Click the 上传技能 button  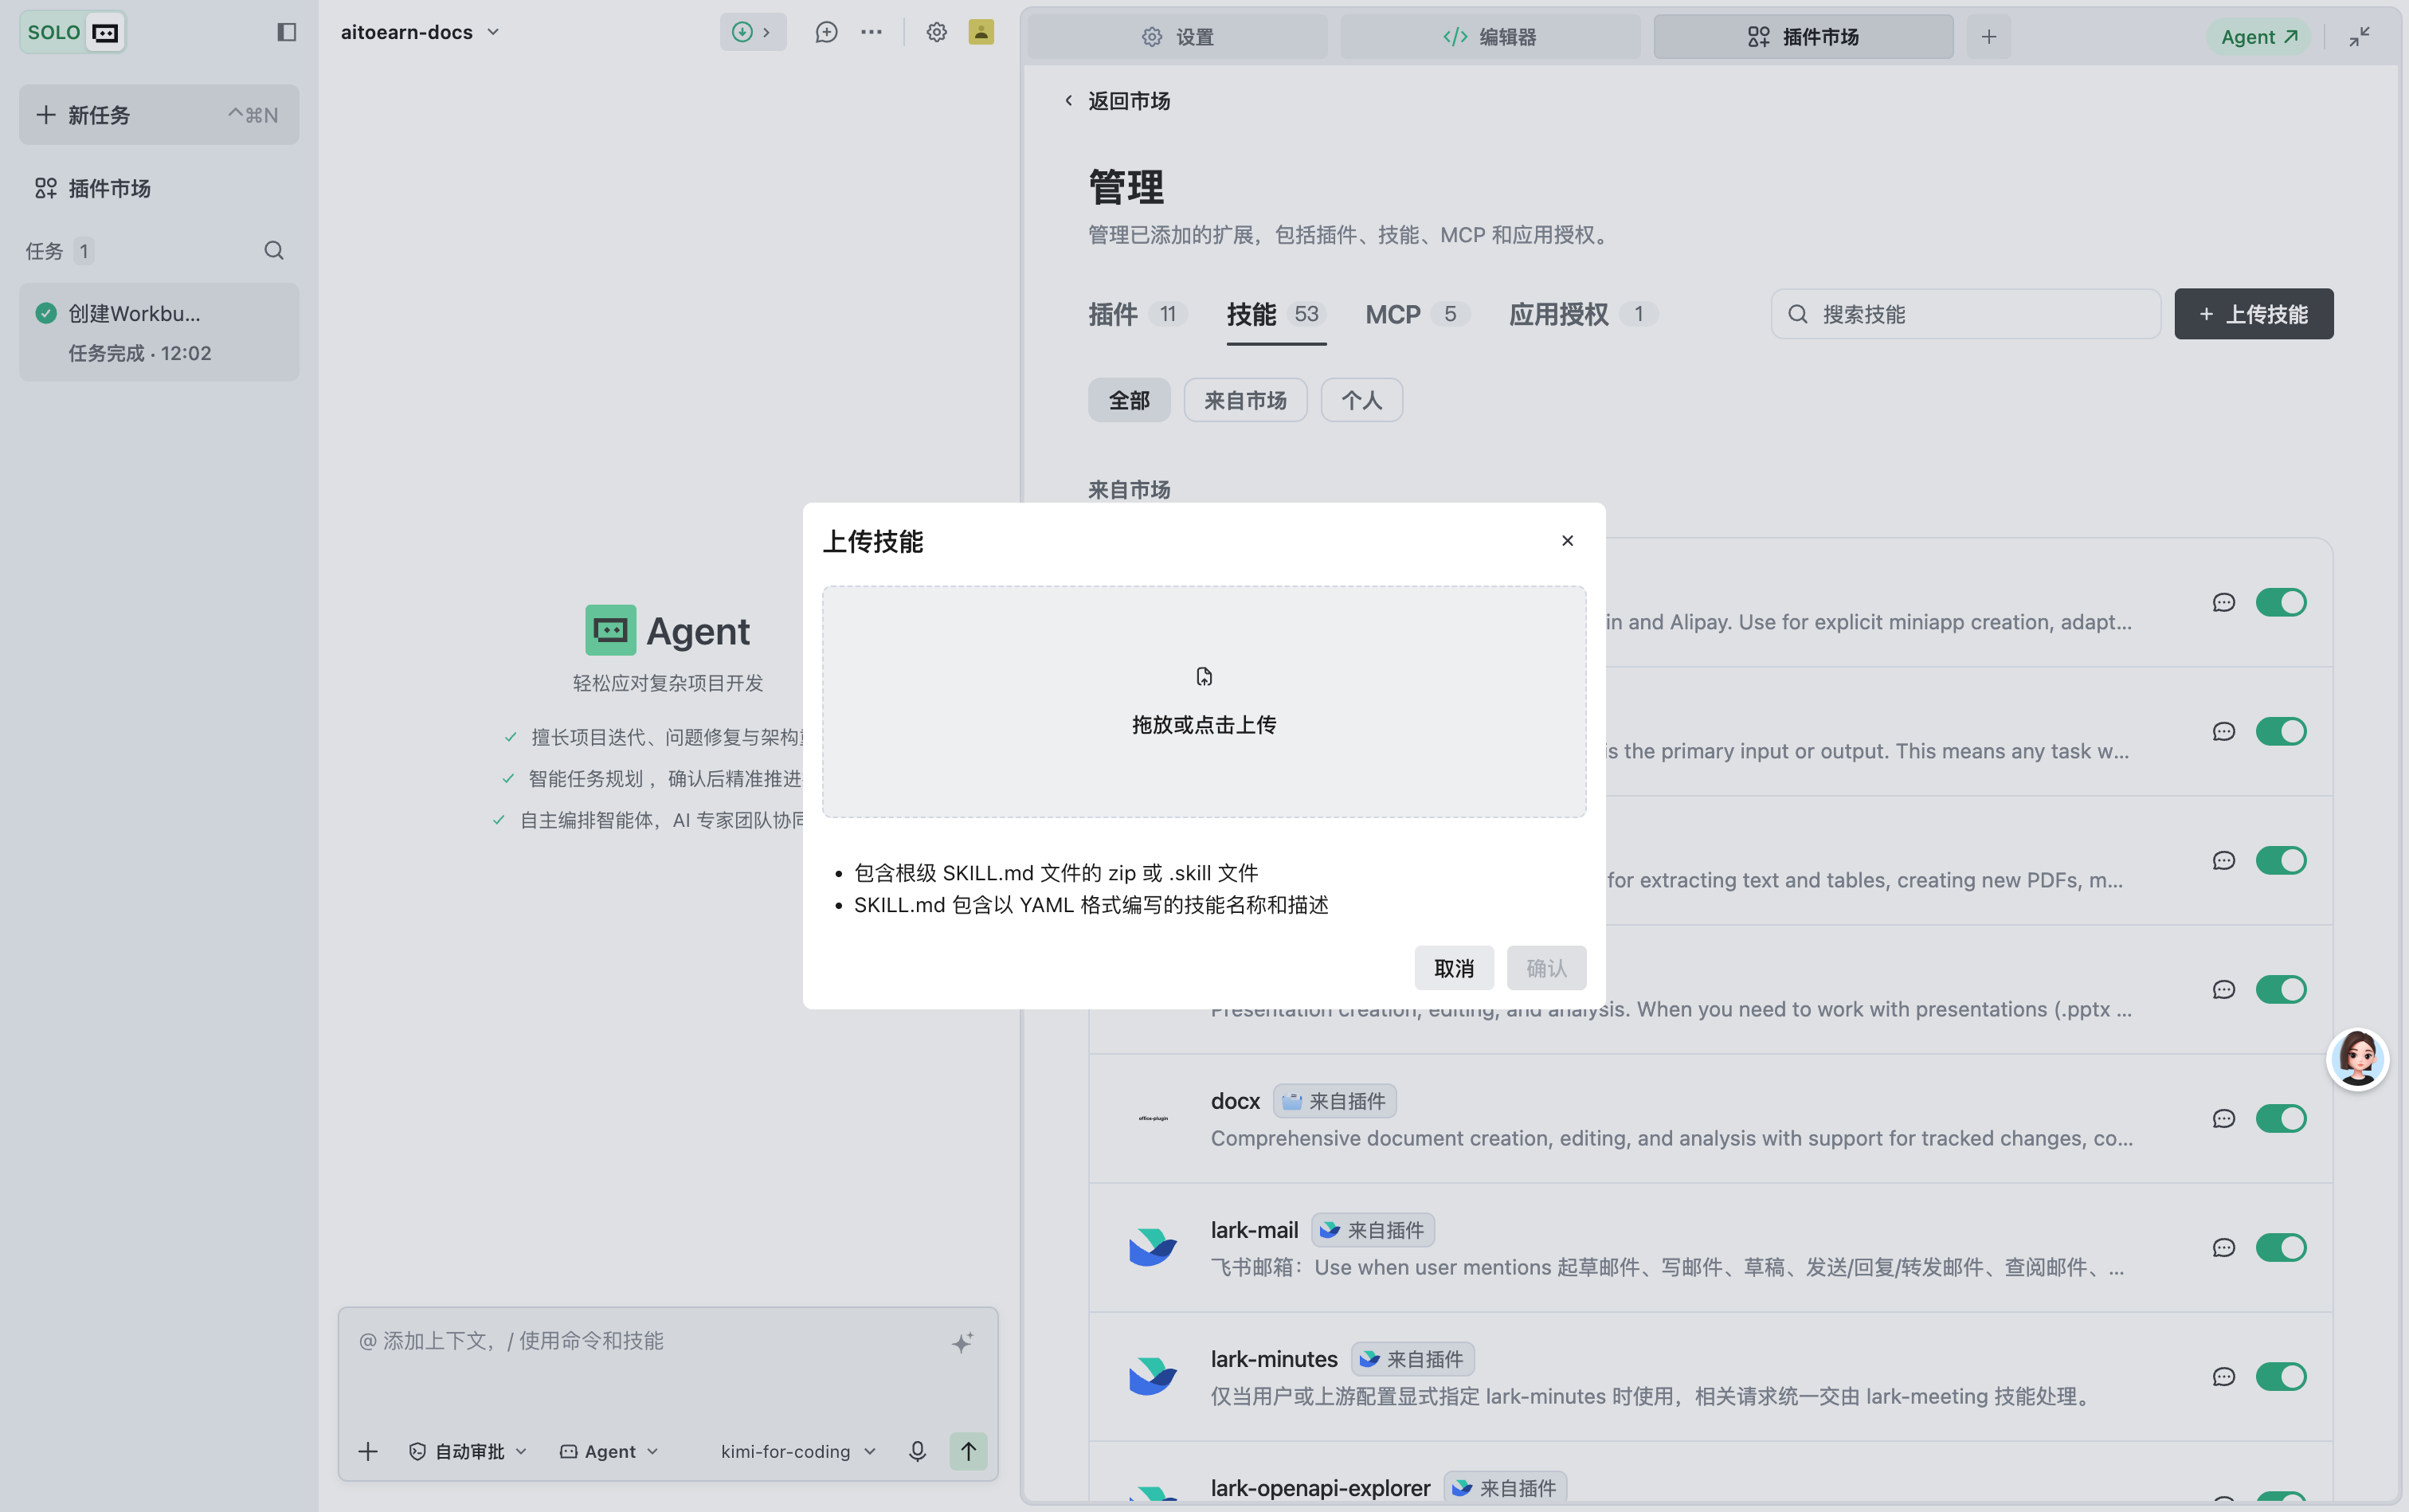pos(2254,314)
